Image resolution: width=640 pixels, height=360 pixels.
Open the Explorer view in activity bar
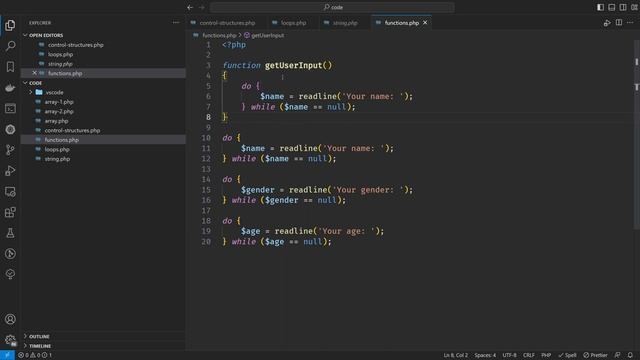pyautogui.click(x=10, y=25)
